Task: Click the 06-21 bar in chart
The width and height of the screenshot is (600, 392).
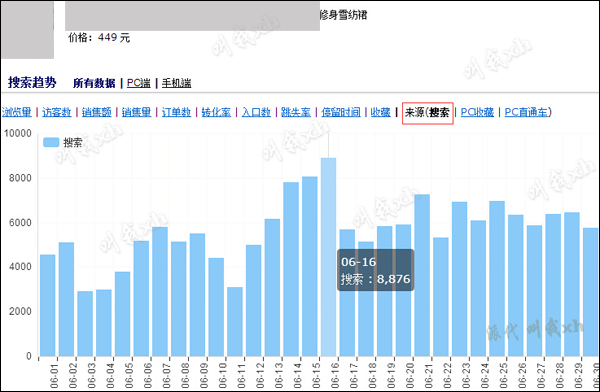Action: tap(422, 275)
